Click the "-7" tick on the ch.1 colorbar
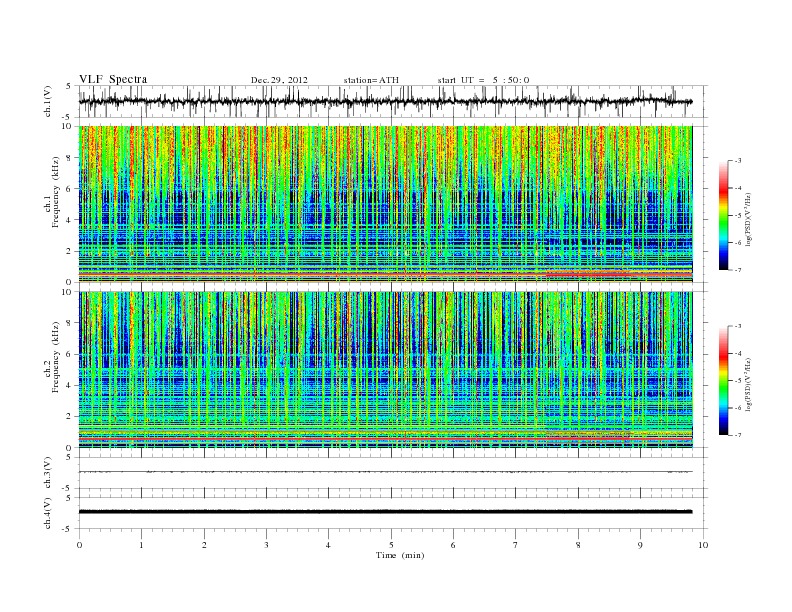The image size is (792, 612). pyautogui.click(x=737, y=270)
